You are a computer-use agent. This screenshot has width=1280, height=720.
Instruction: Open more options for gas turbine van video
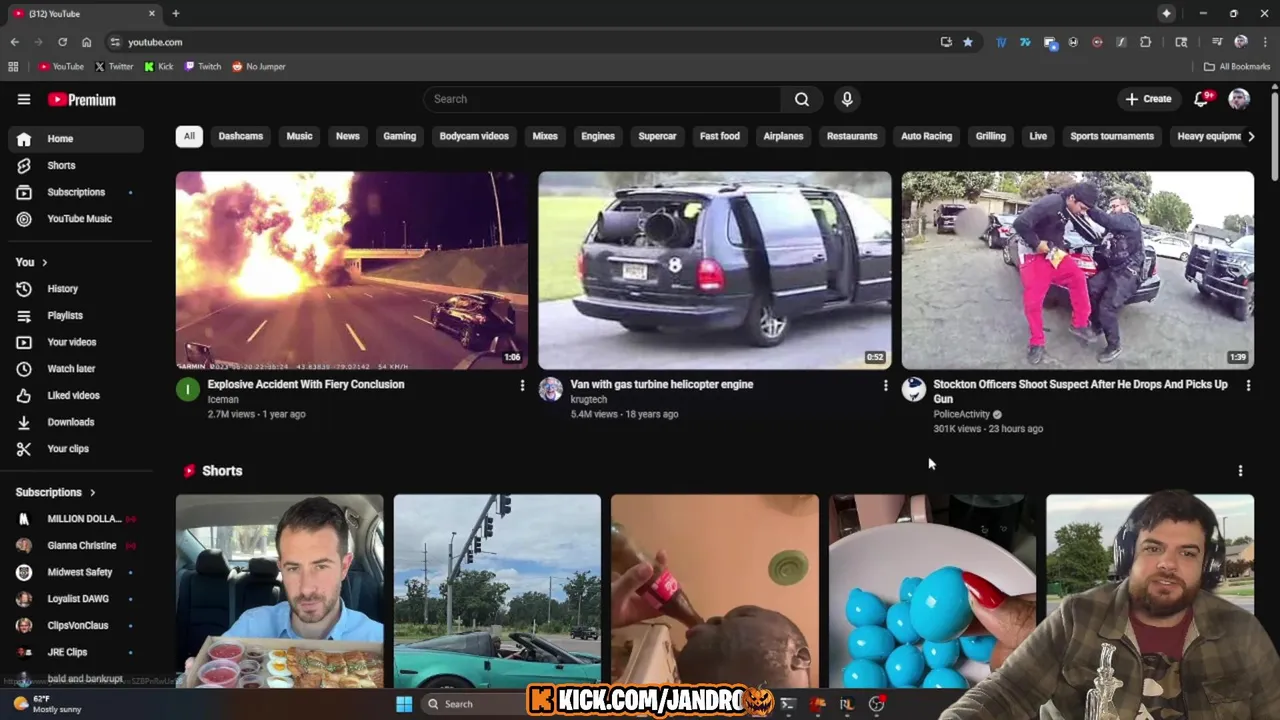click(885, 385)
